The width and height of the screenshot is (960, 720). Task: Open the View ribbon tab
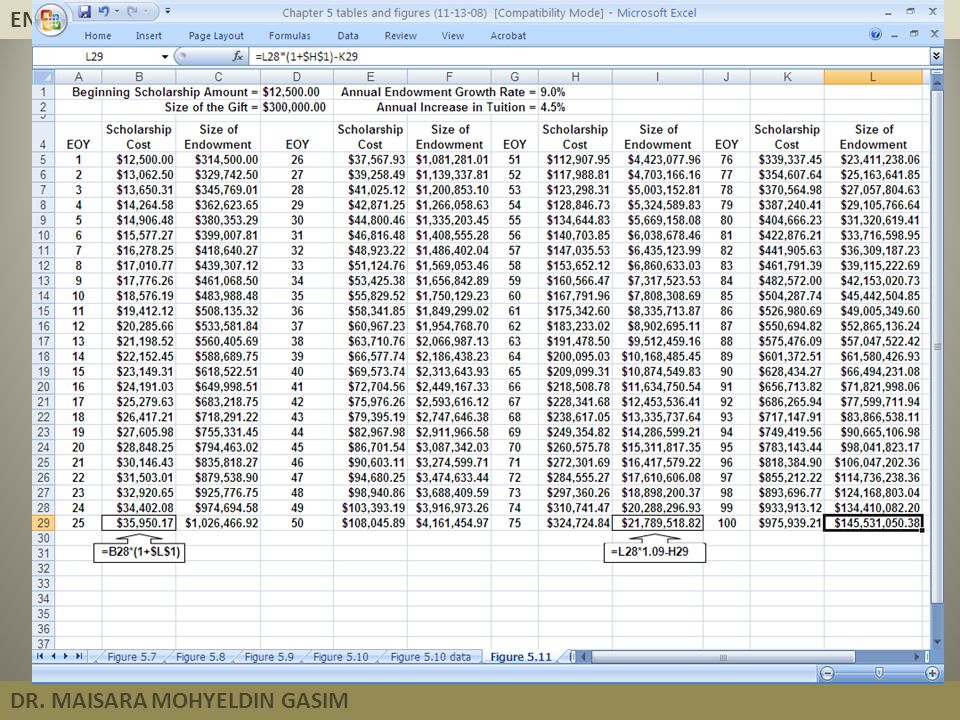tap(452, 36)
